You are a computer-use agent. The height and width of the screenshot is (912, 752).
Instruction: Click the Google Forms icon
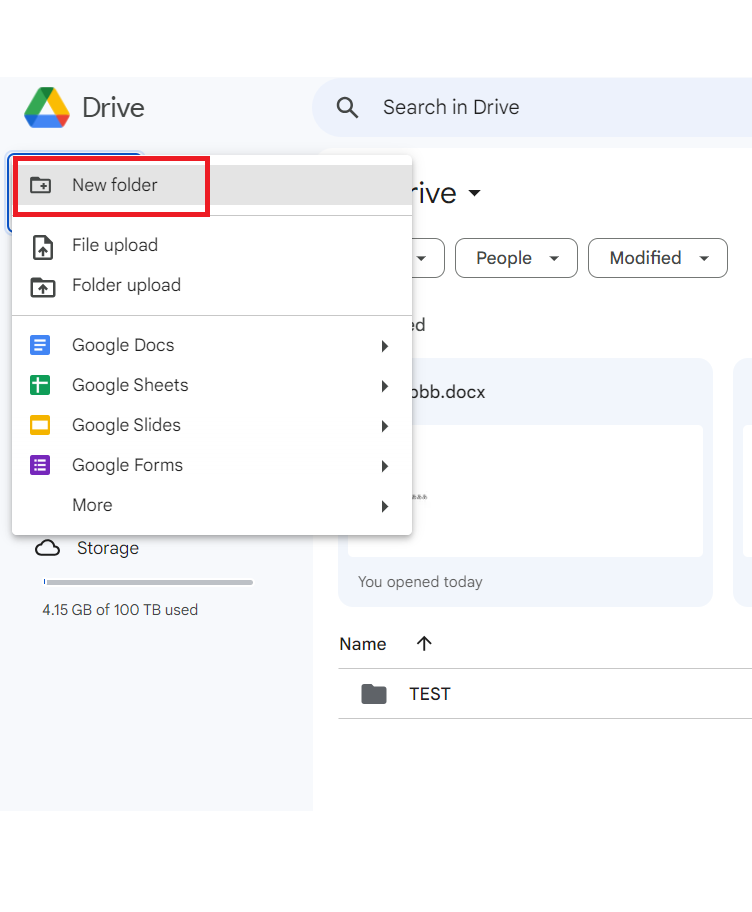(x=40, y=465)
